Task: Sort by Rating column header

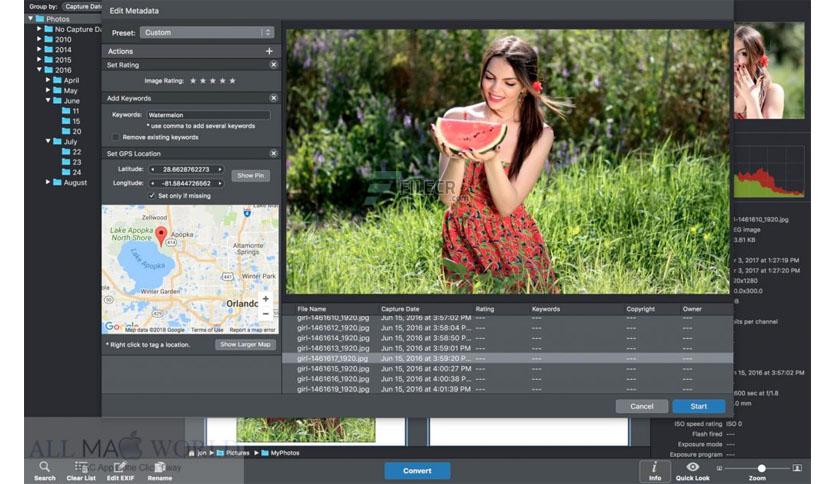Action: [x=485, y=309]
